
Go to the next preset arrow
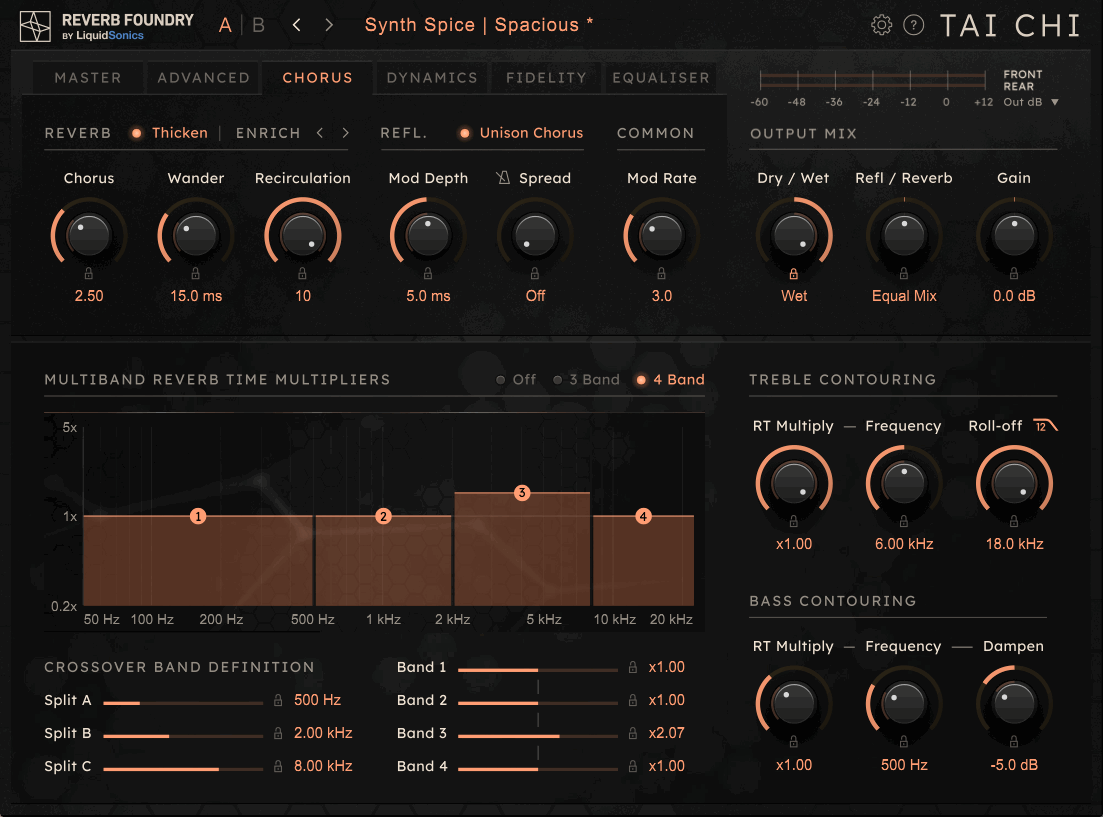tap(329, 25)
